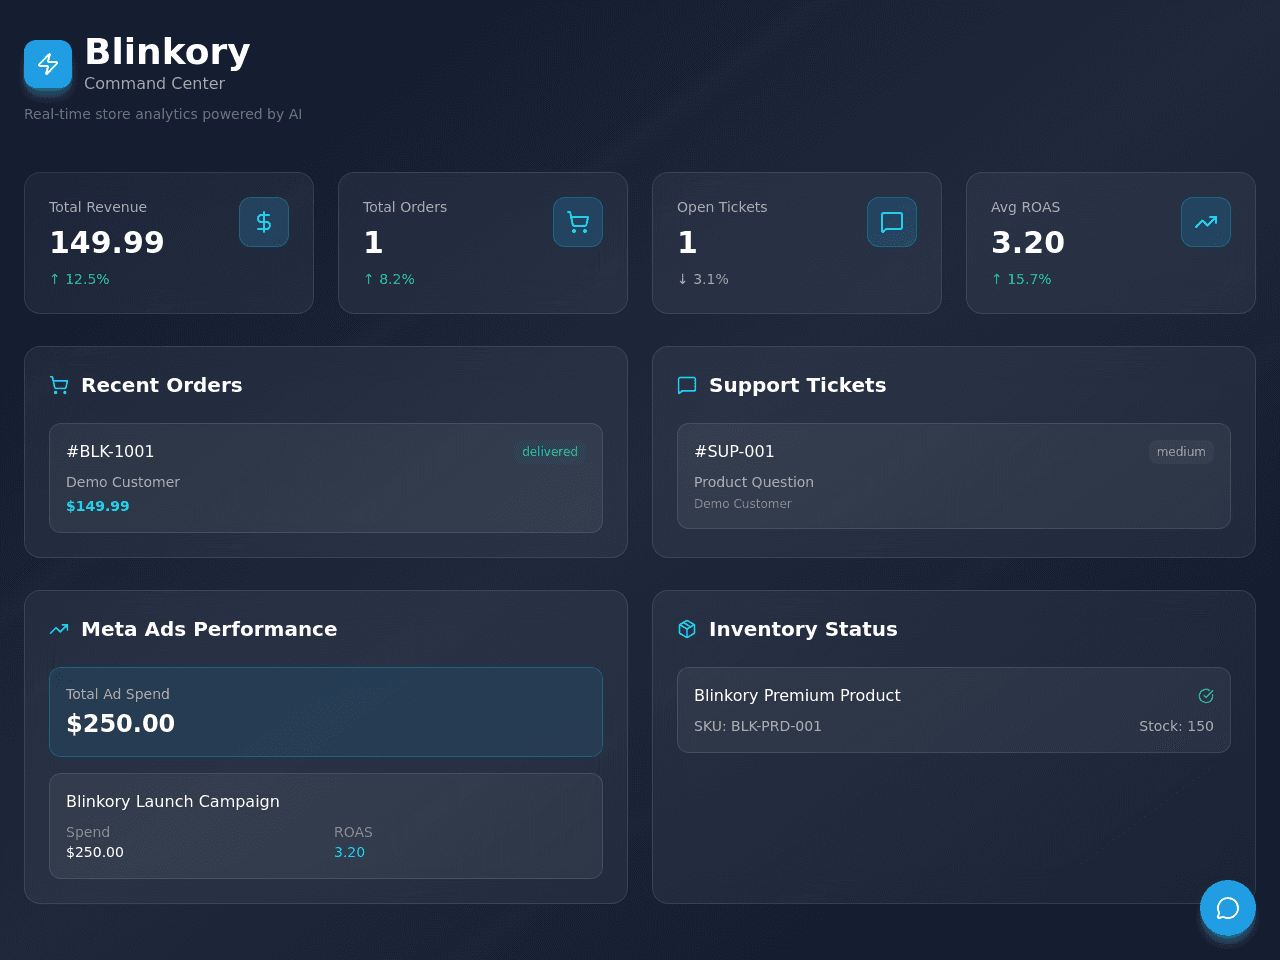The image size is (1280, 960).
Task: Click the green check icon for Blinkory Premium Product
Action: [1206, 696]
